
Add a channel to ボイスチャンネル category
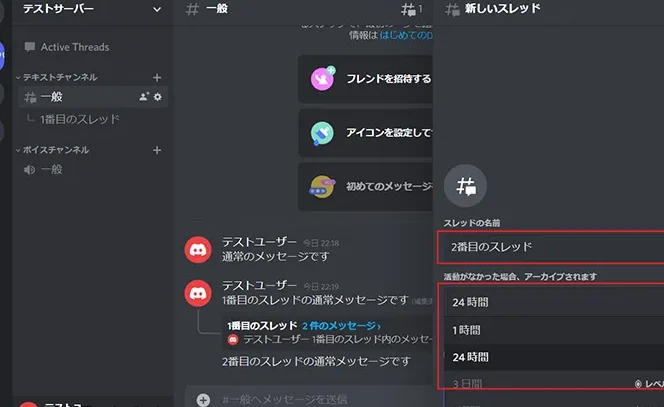pos(156,150)
